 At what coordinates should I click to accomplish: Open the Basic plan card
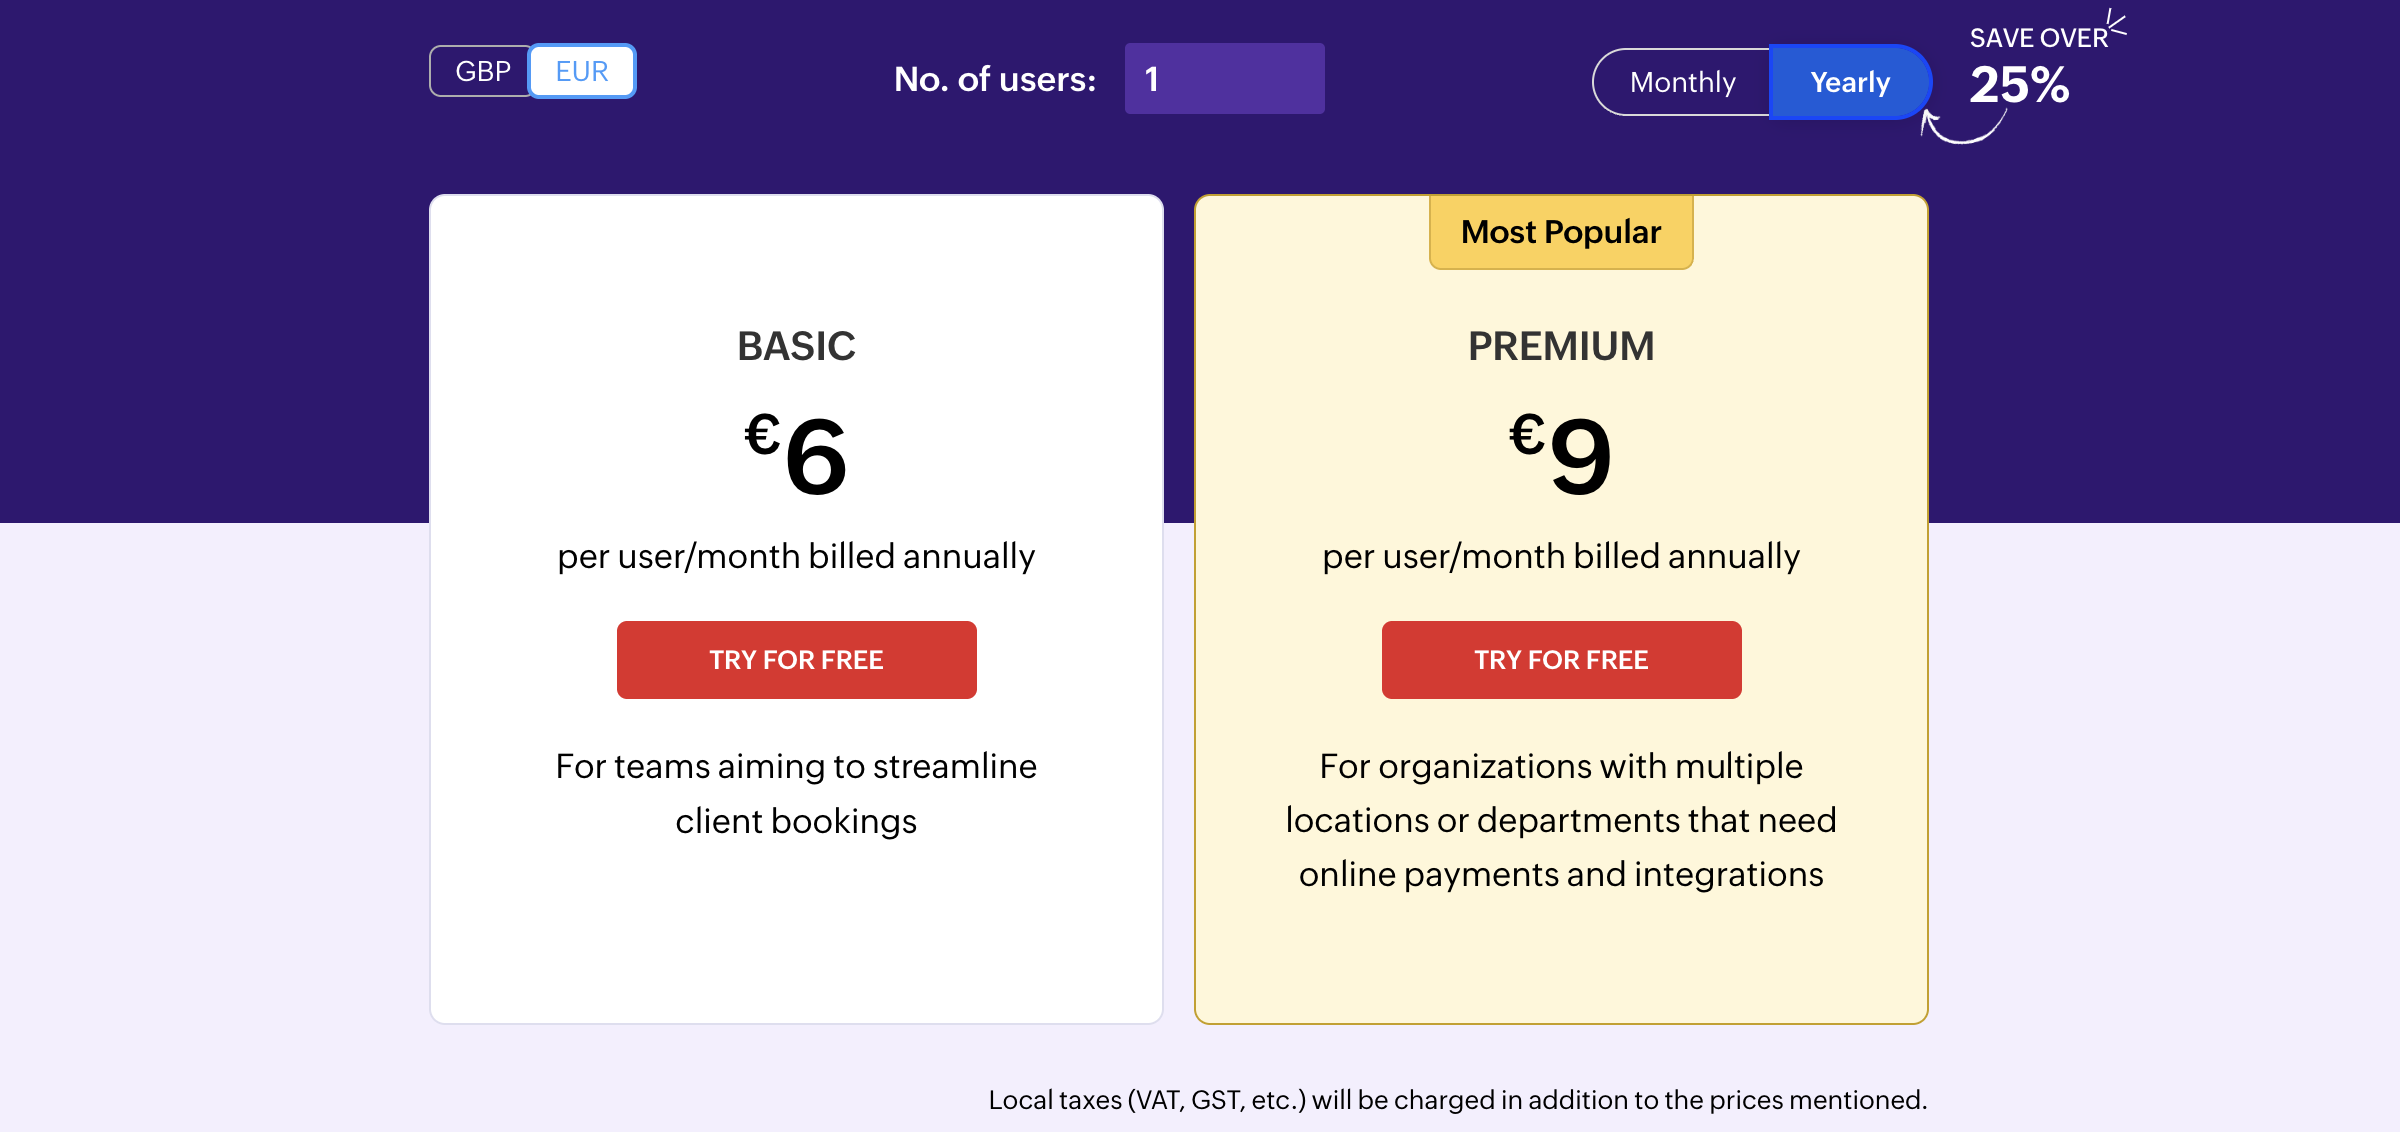point(796,950)
